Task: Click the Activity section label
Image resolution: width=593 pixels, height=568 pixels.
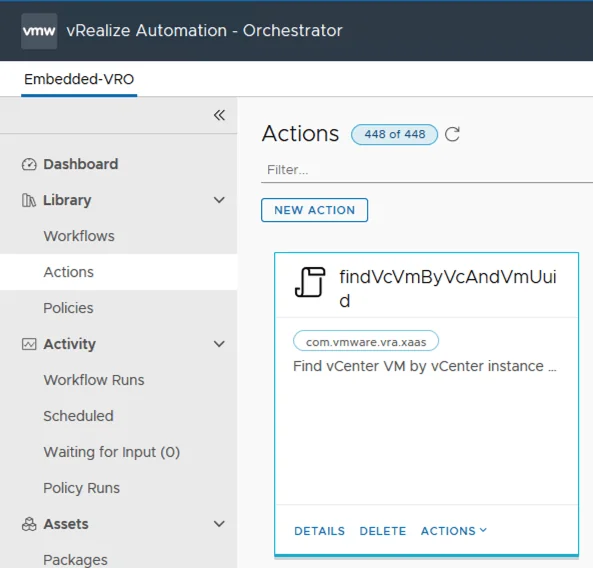Action: (70, 344)
